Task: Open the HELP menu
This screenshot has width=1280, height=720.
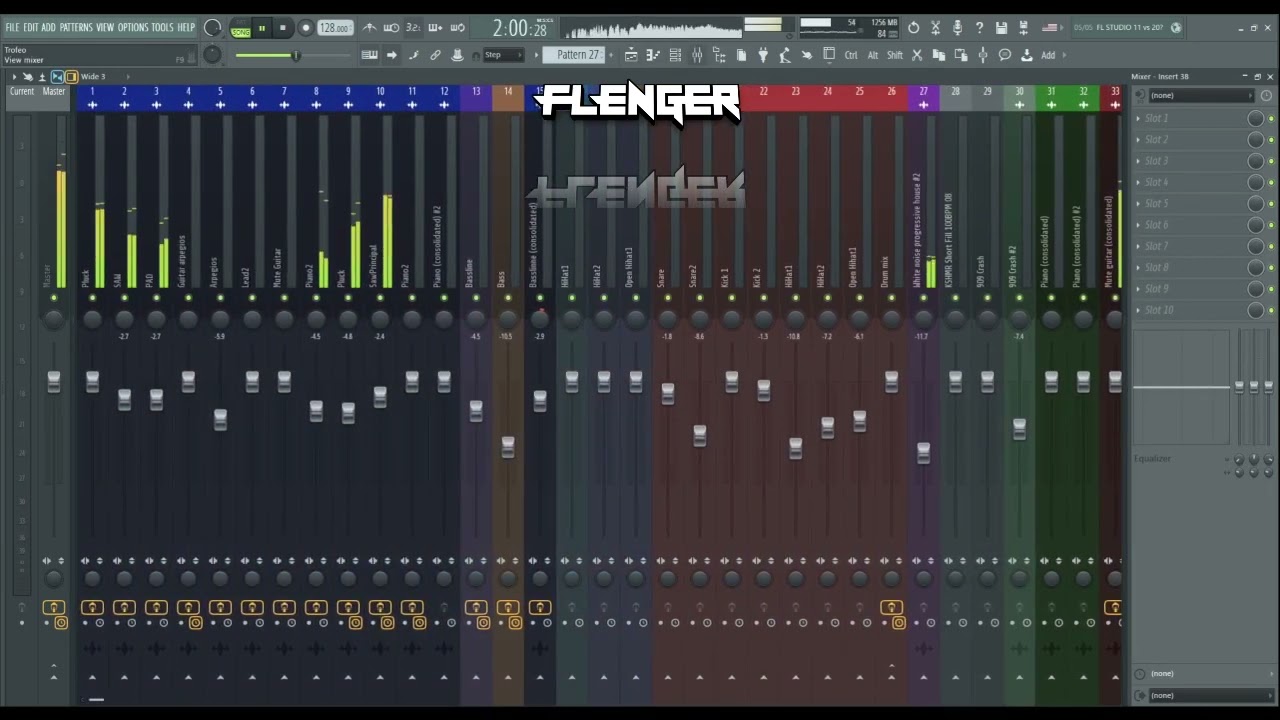Action: [186, 27]
